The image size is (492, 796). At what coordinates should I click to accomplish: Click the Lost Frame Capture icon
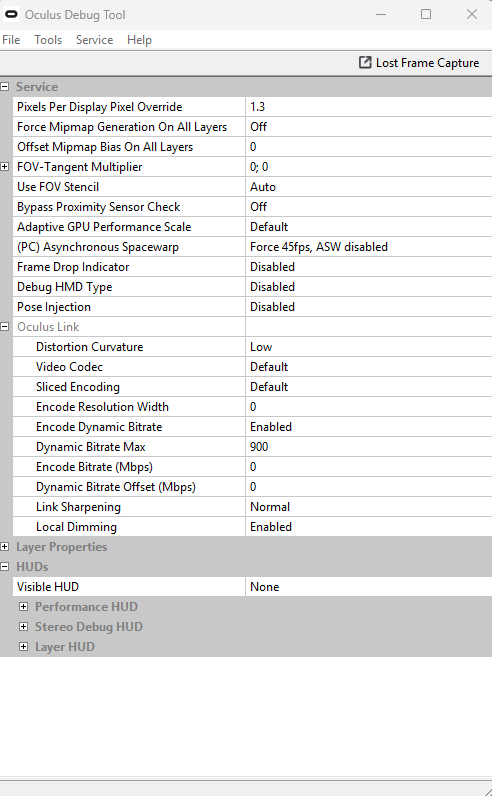click(365, 62)
